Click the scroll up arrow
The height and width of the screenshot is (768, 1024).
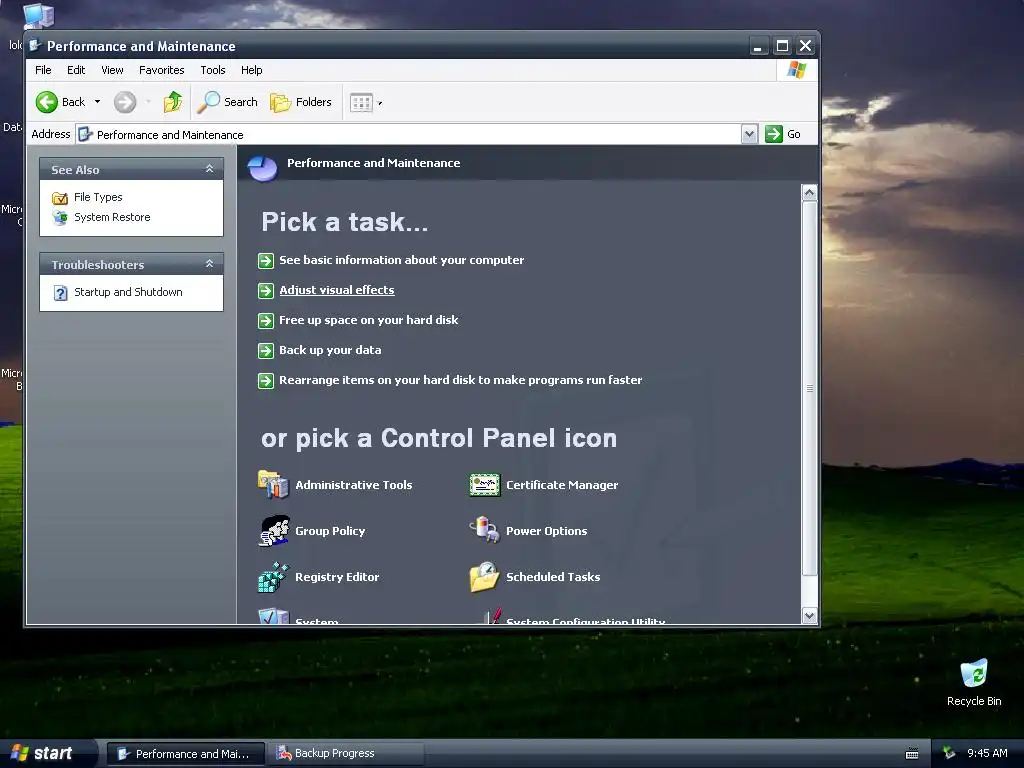809,193
